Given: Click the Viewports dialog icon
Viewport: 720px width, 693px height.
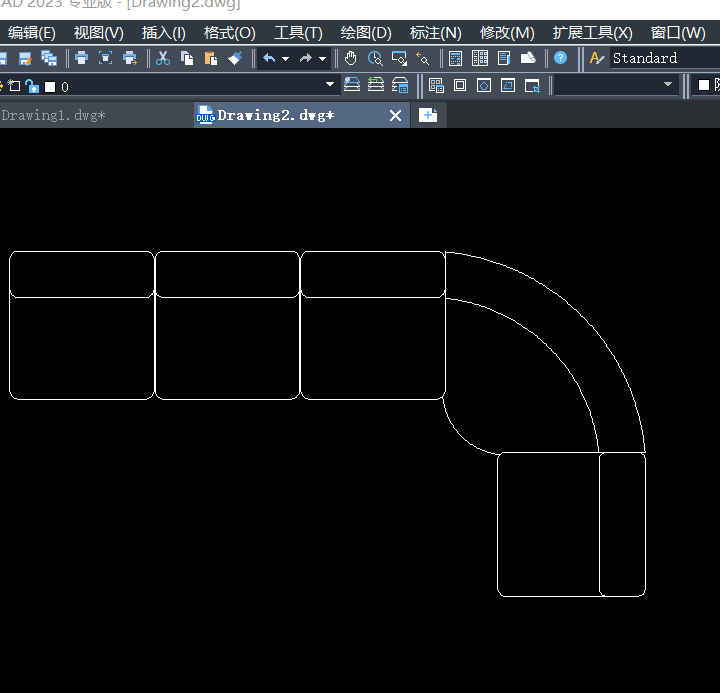Looking at the screenshot, I should [x=436, y=85].
